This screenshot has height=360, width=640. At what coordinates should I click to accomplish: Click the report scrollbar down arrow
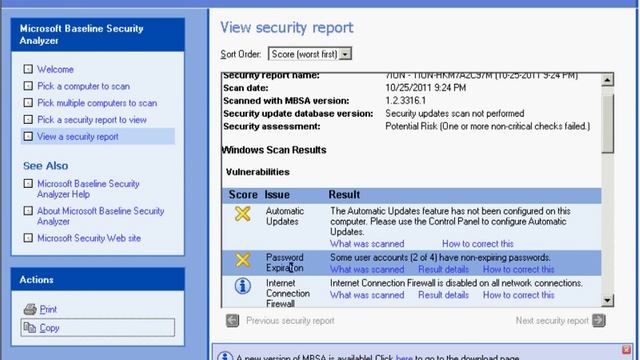pyautogui.click(x=607, y=301)
